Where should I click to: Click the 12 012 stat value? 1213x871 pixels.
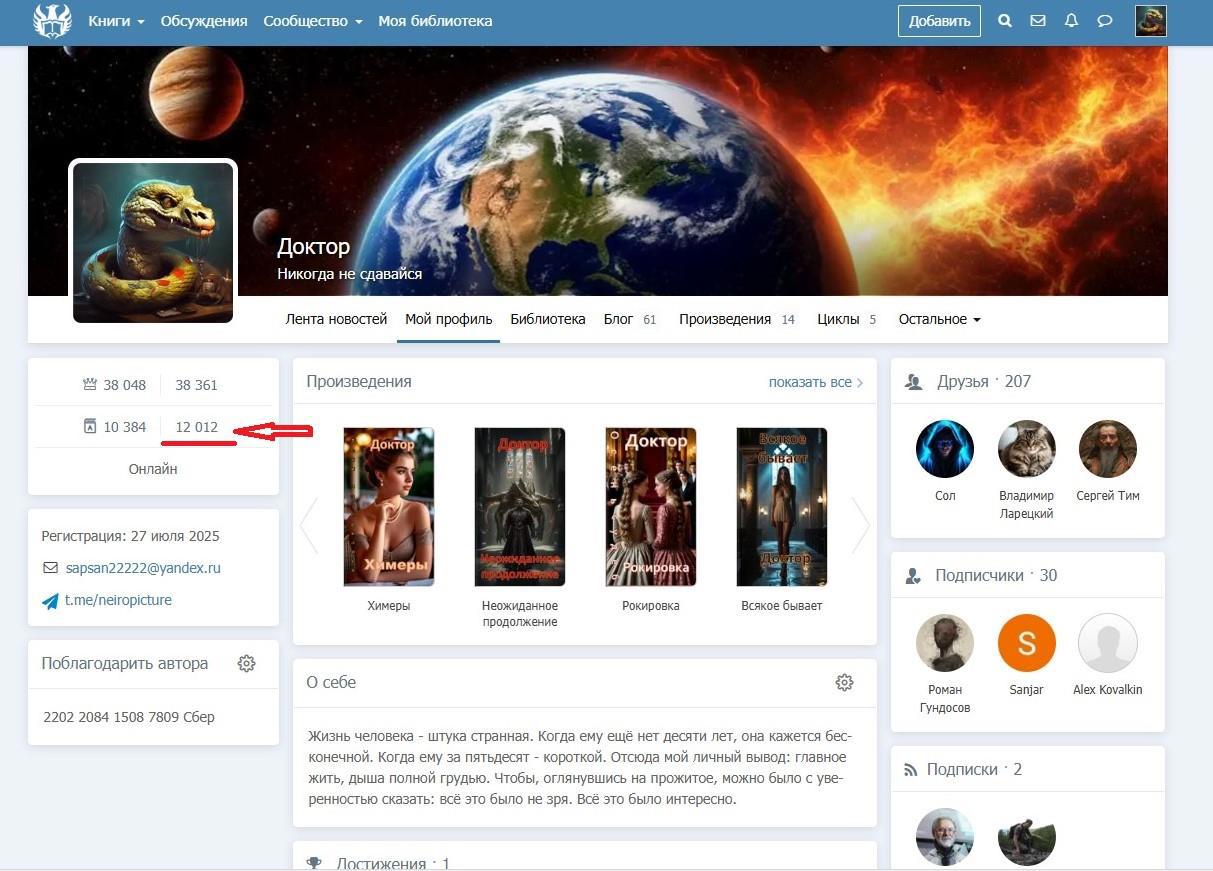click(196, 427)
